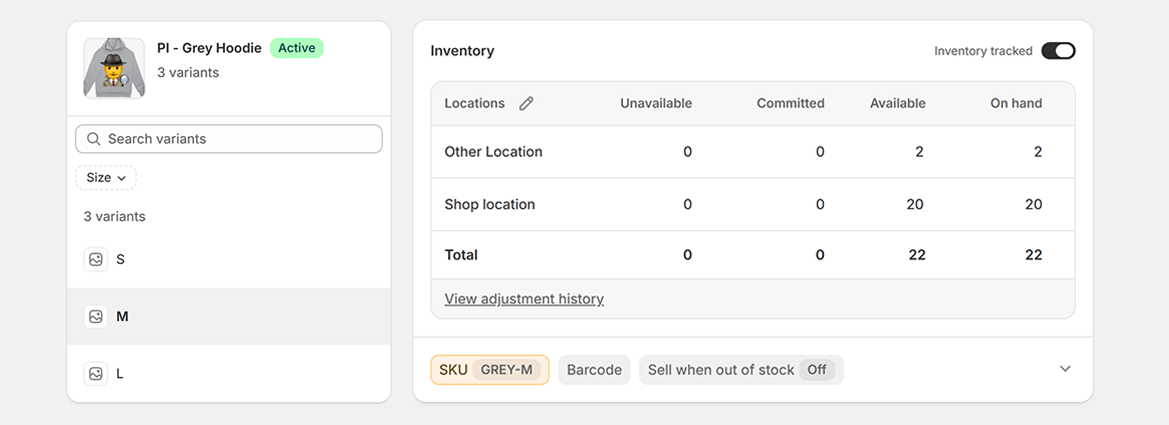1169x425 pixels.
Task: Click the Active status badge
Action: click(x=297, y=48)
